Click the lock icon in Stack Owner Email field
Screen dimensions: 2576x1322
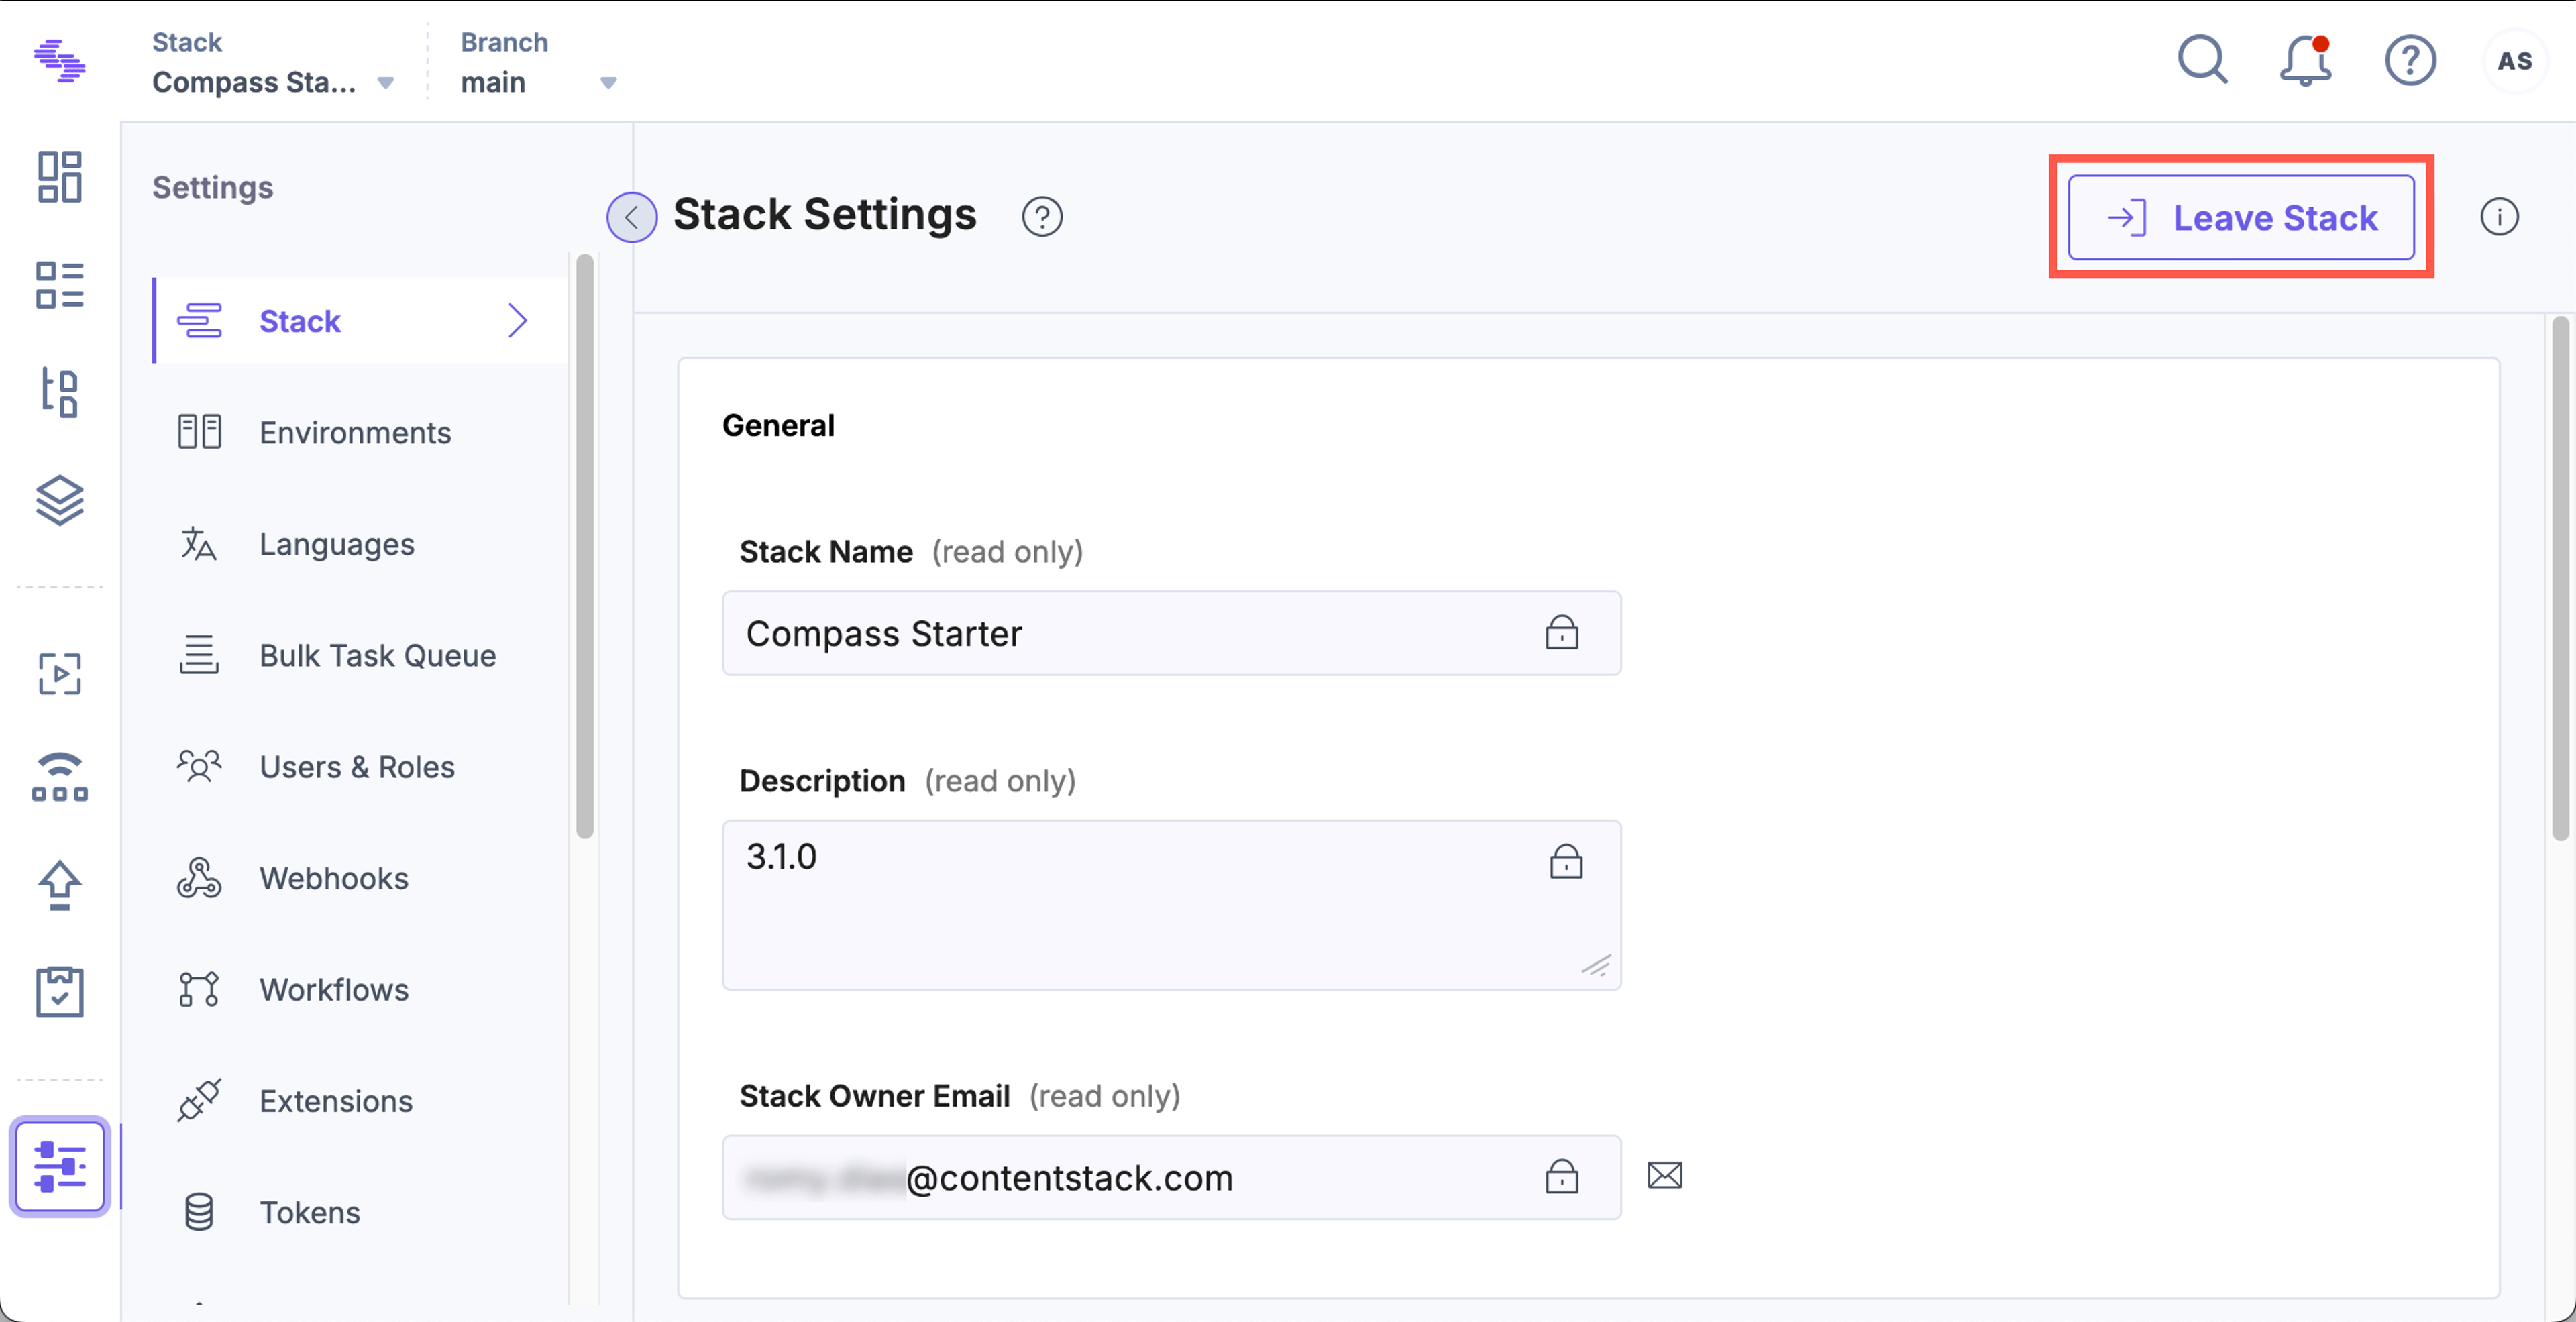click(x=1562, y=1176)
